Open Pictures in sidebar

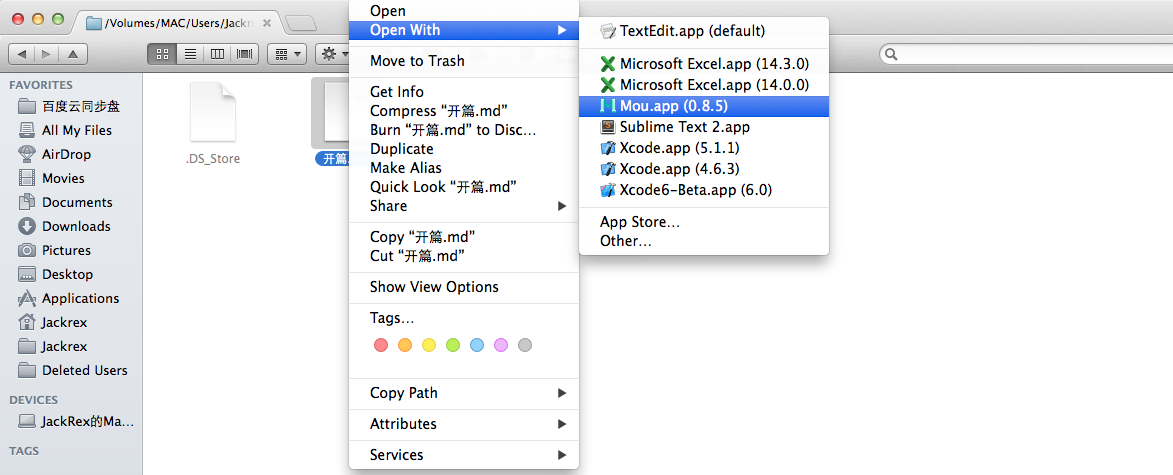pos(71,250)
